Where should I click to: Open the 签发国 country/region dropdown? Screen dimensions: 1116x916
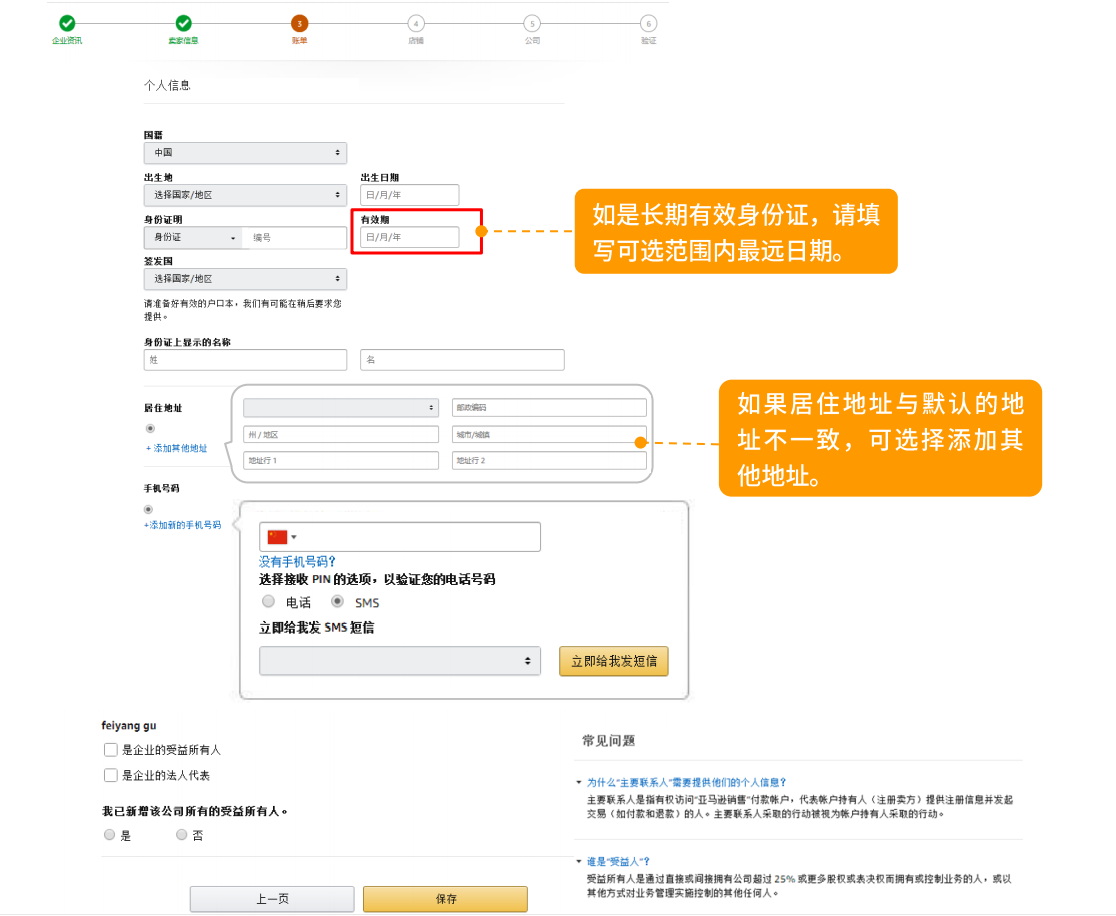[x=245, y=278]
